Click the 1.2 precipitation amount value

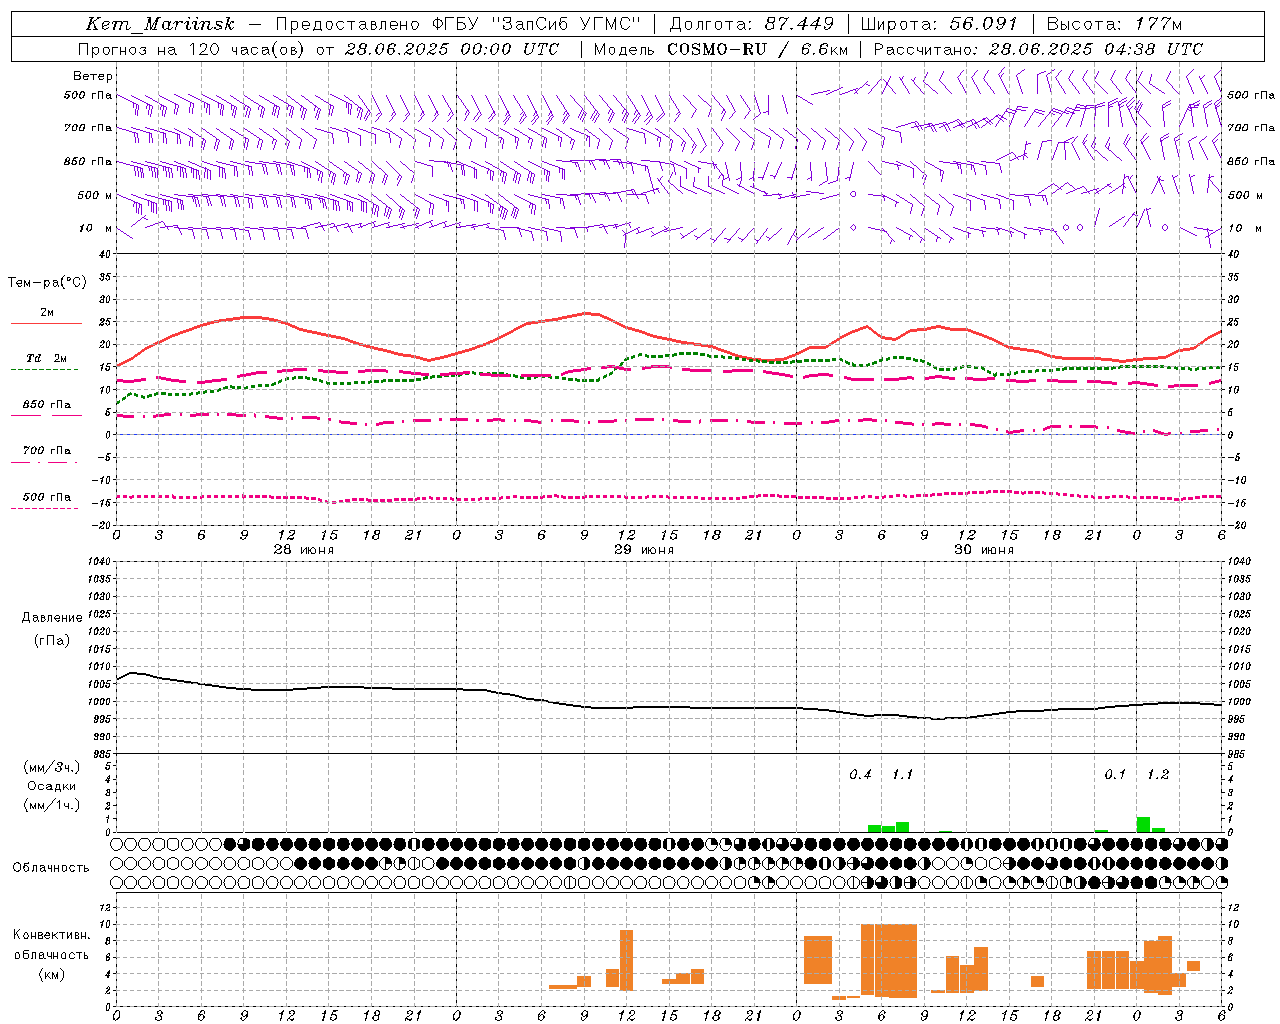1158,775
